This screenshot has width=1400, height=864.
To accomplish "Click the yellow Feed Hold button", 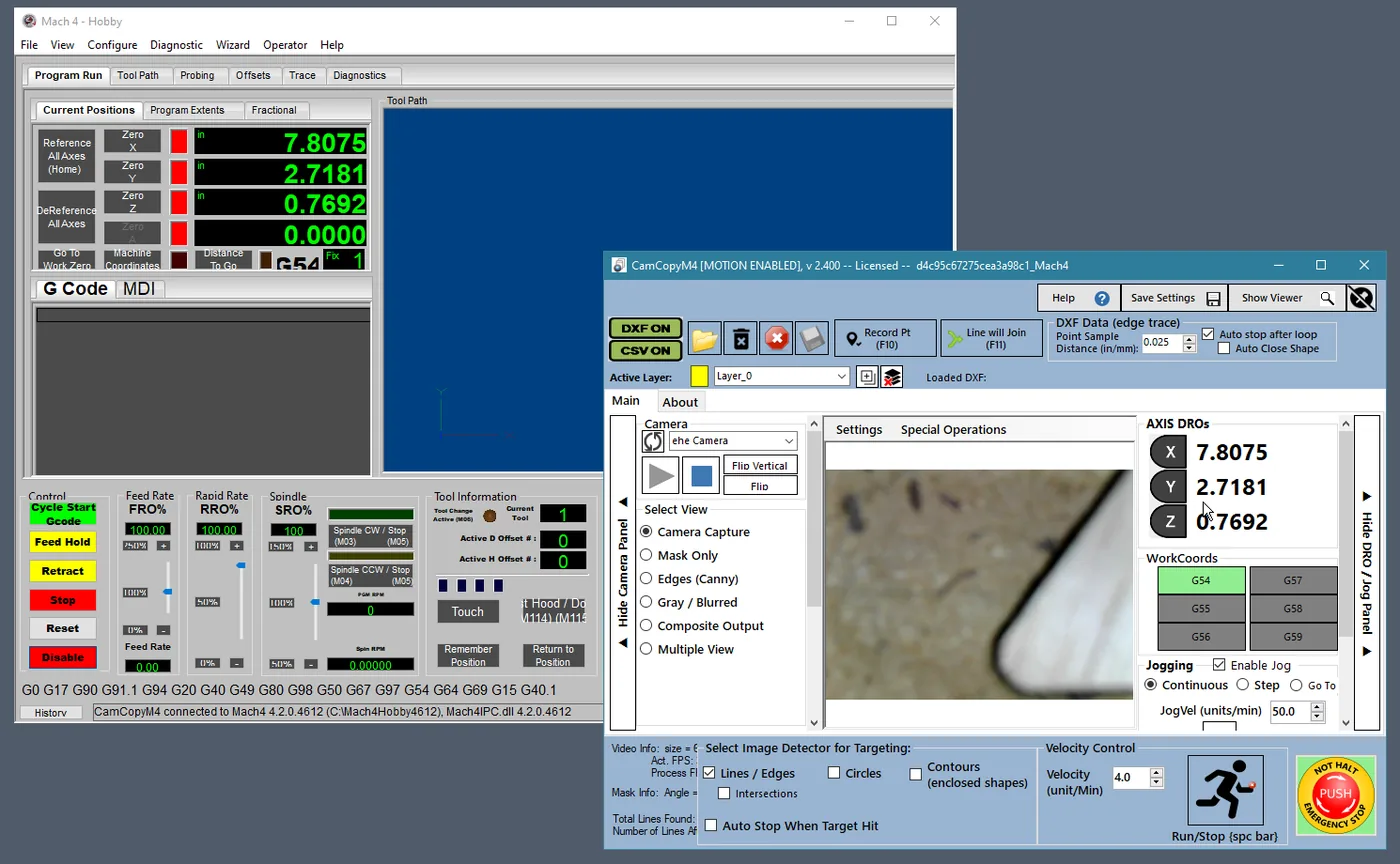I will 63,542.
